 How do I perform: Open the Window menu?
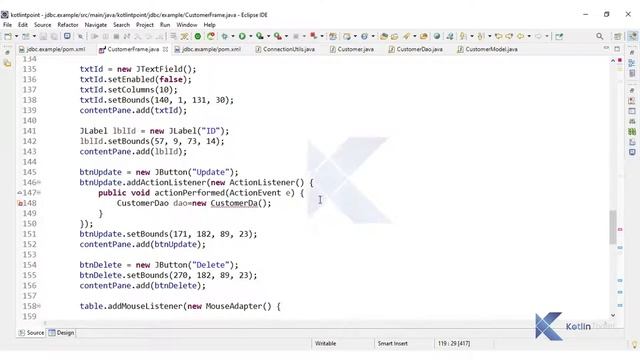coord(187,25)
